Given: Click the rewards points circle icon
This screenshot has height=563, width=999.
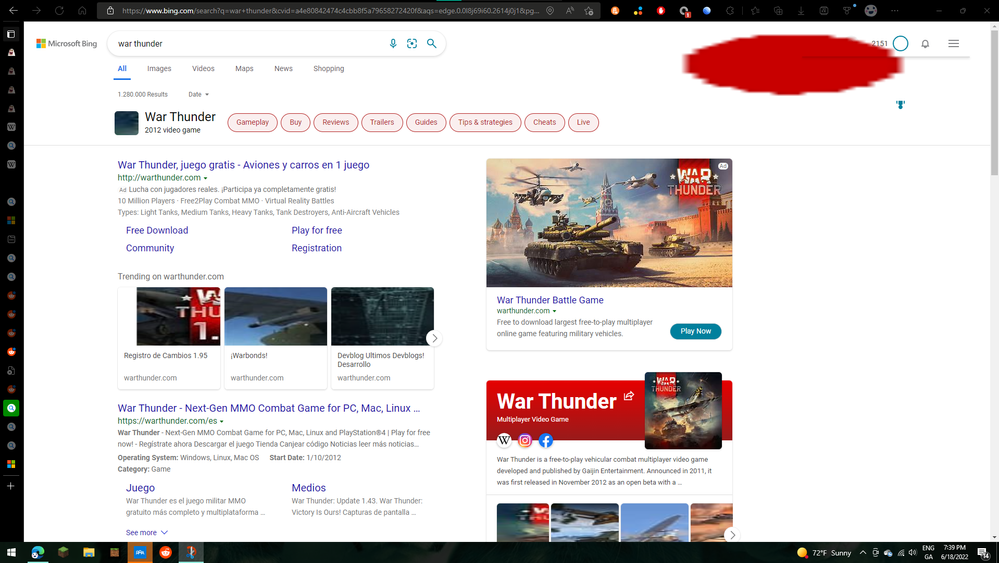Looking at the screenshot, I should tap(900, 43).
